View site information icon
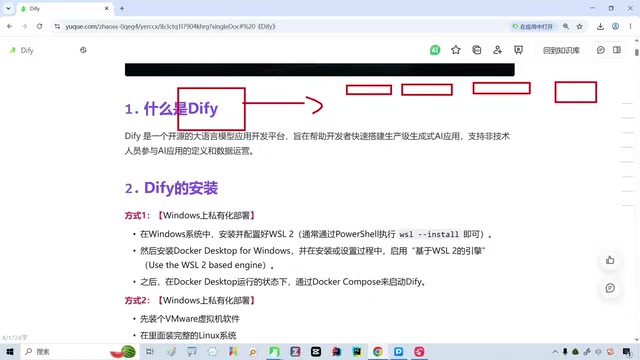640x360 pixels. (57, 27)
